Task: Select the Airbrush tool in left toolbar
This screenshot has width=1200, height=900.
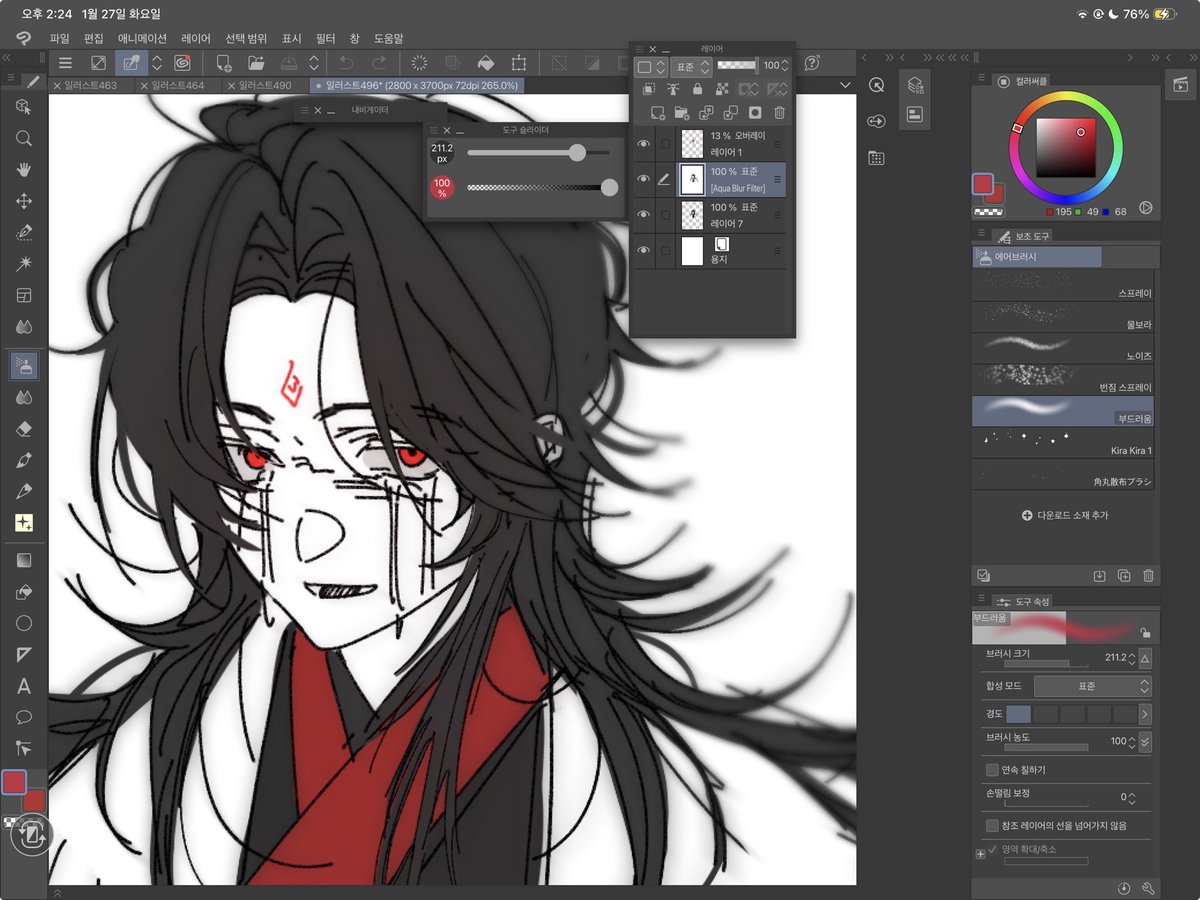Action: click(24, 365)
